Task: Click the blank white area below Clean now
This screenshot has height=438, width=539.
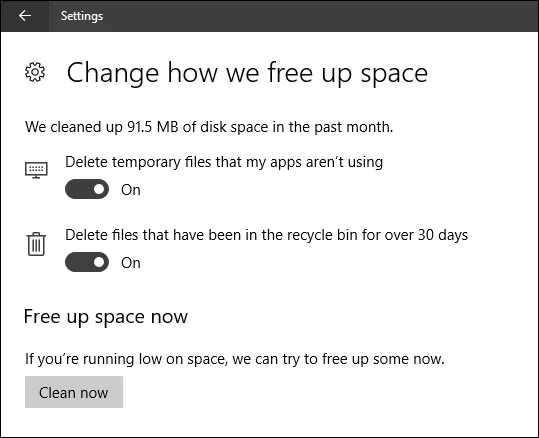Action: point(270,423)
